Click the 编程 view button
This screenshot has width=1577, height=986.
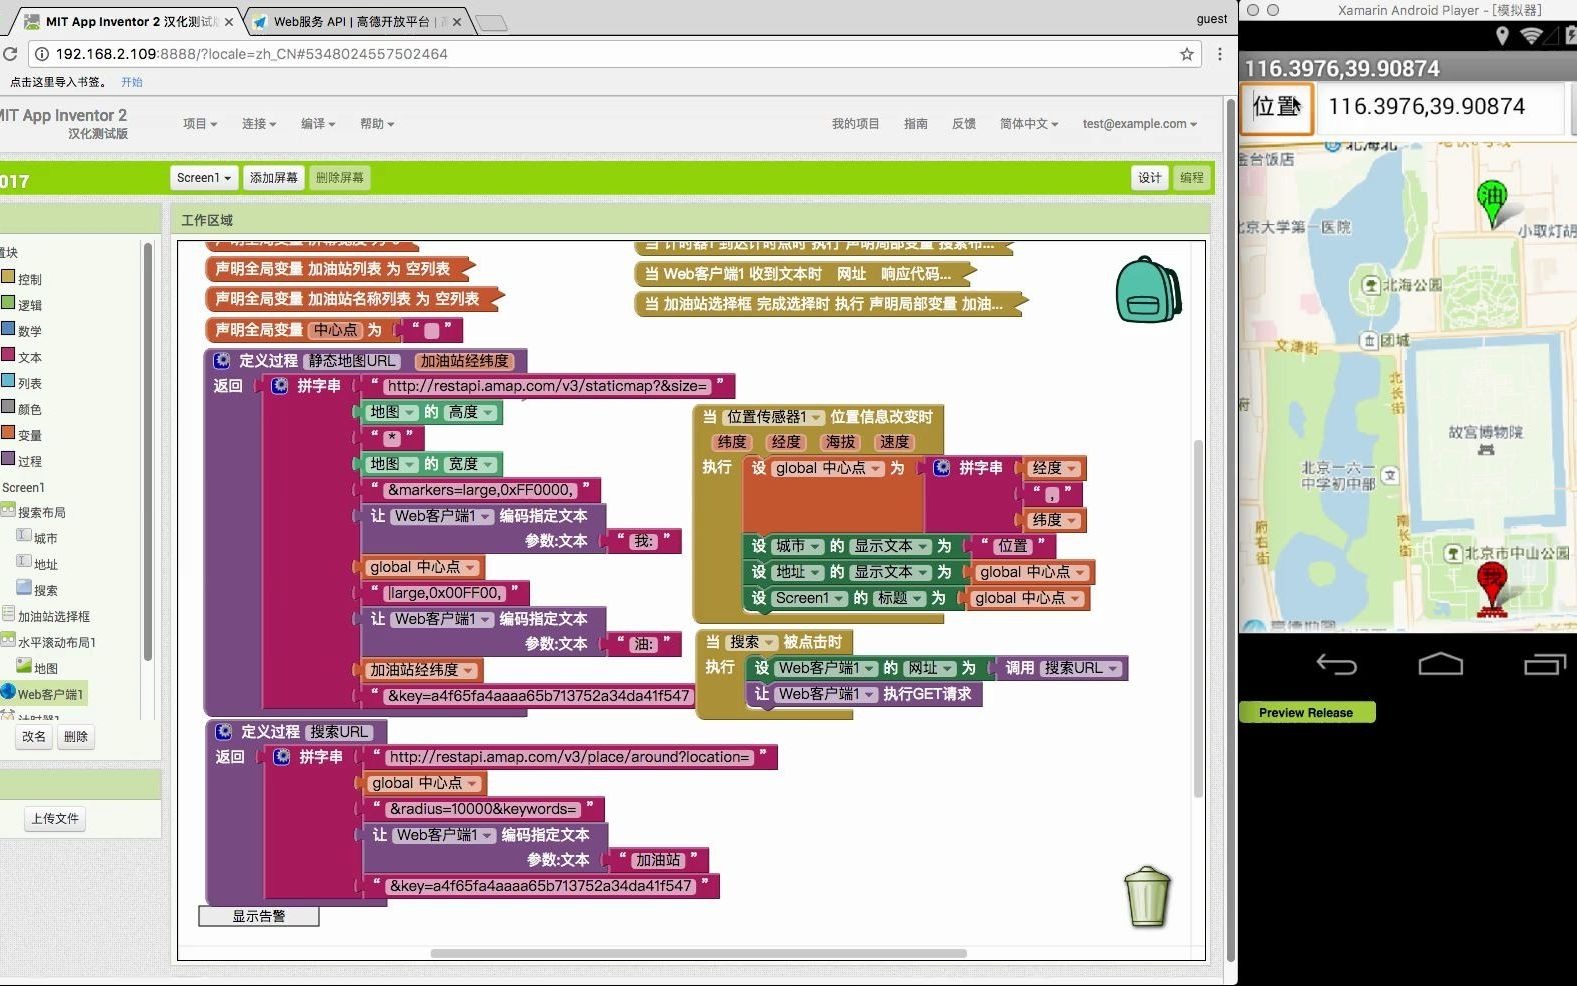coord(1192,178)
